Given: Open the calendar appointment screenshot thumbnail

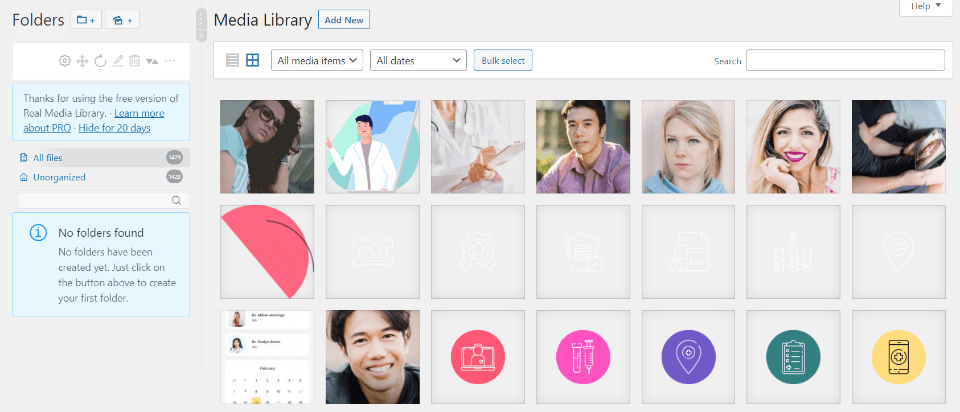Looking at the screenshot, I should tap(267, 357).
